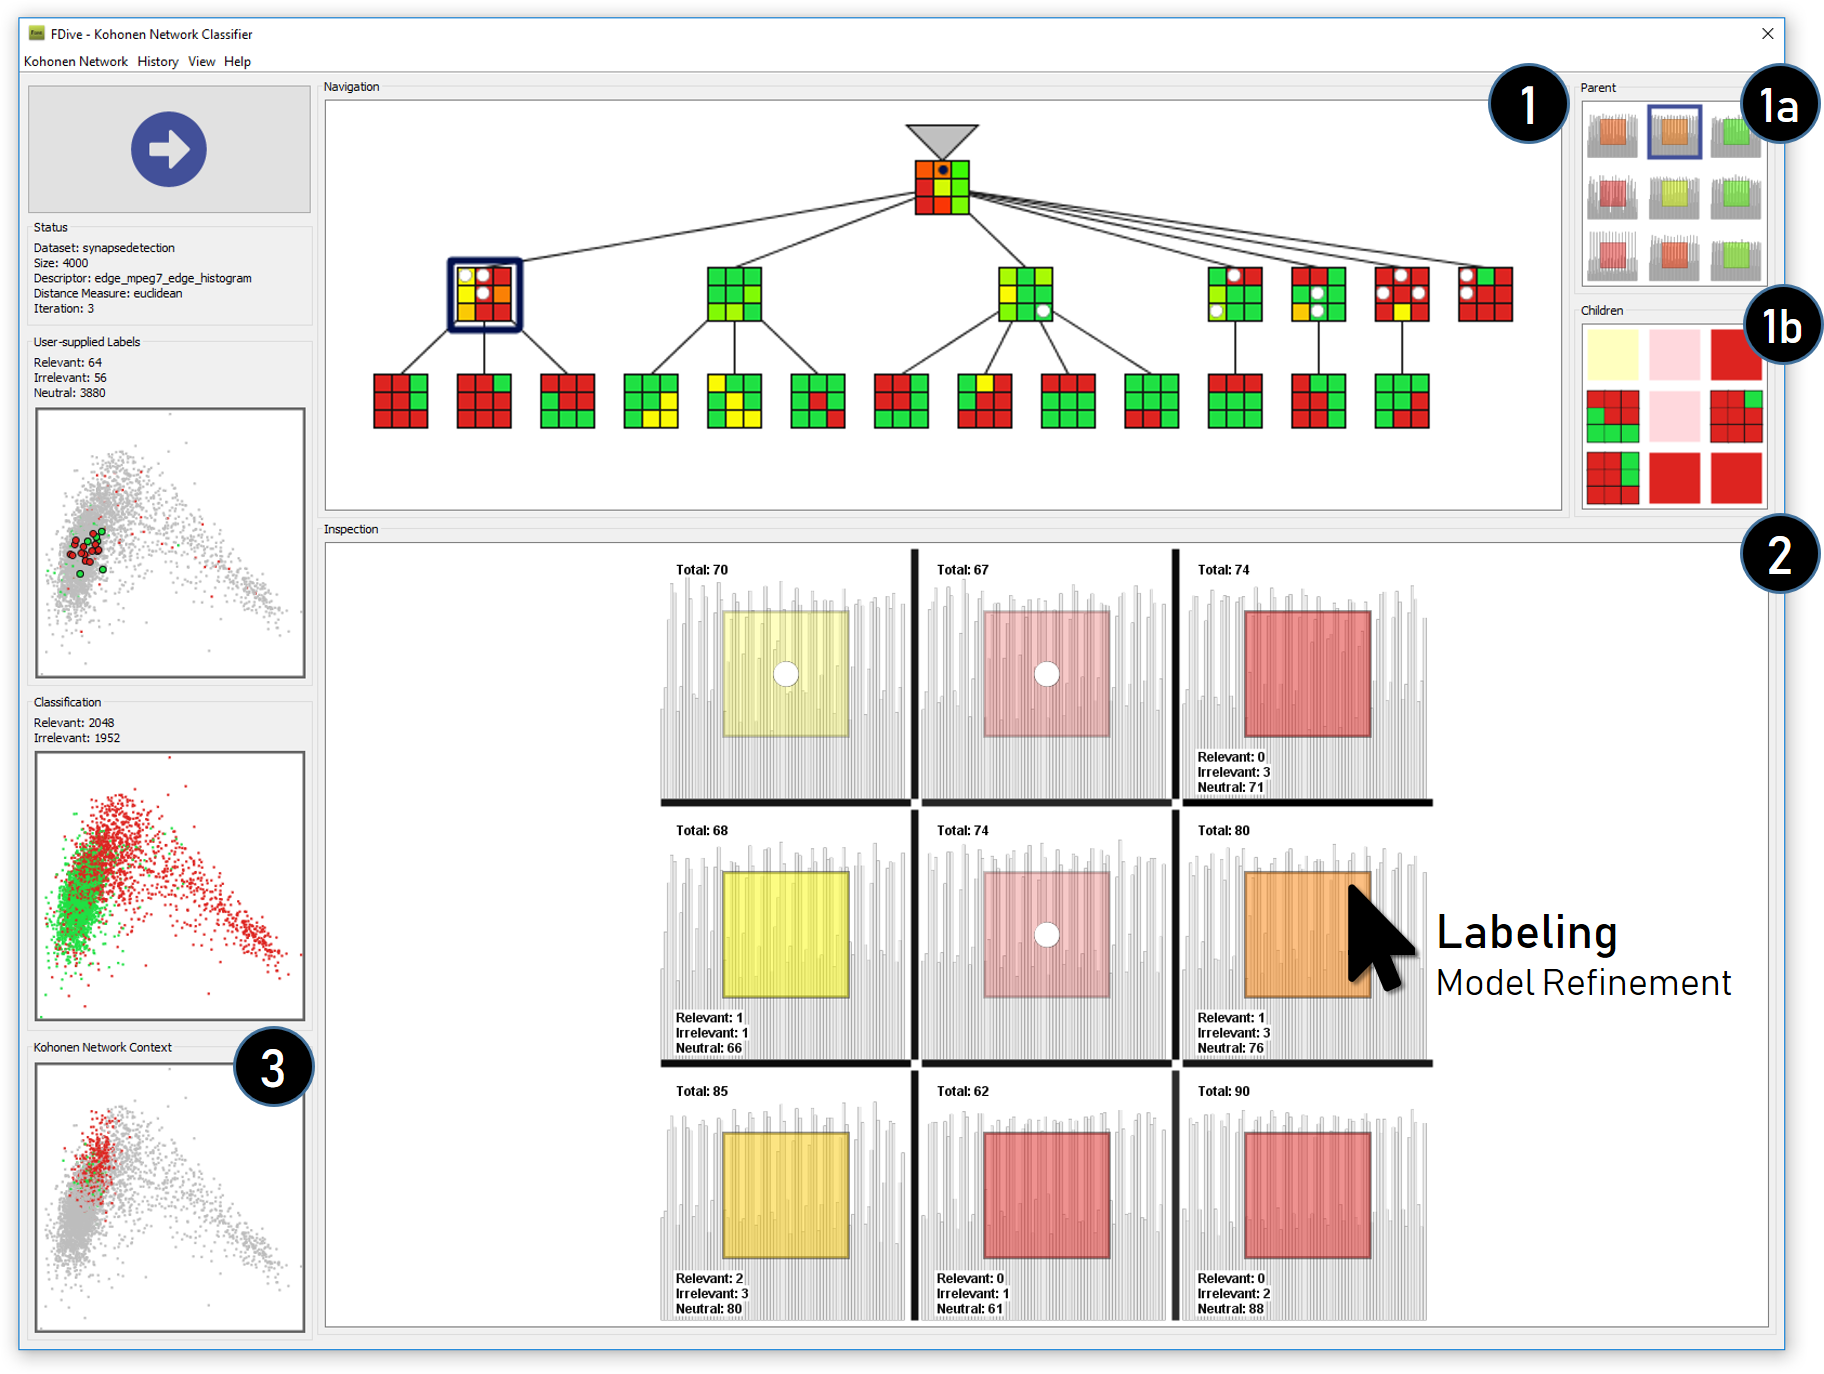1824x1374 pixels.
Task: Select the bottom-right solid red Children tile
Action: click(x=1736, y=477)
